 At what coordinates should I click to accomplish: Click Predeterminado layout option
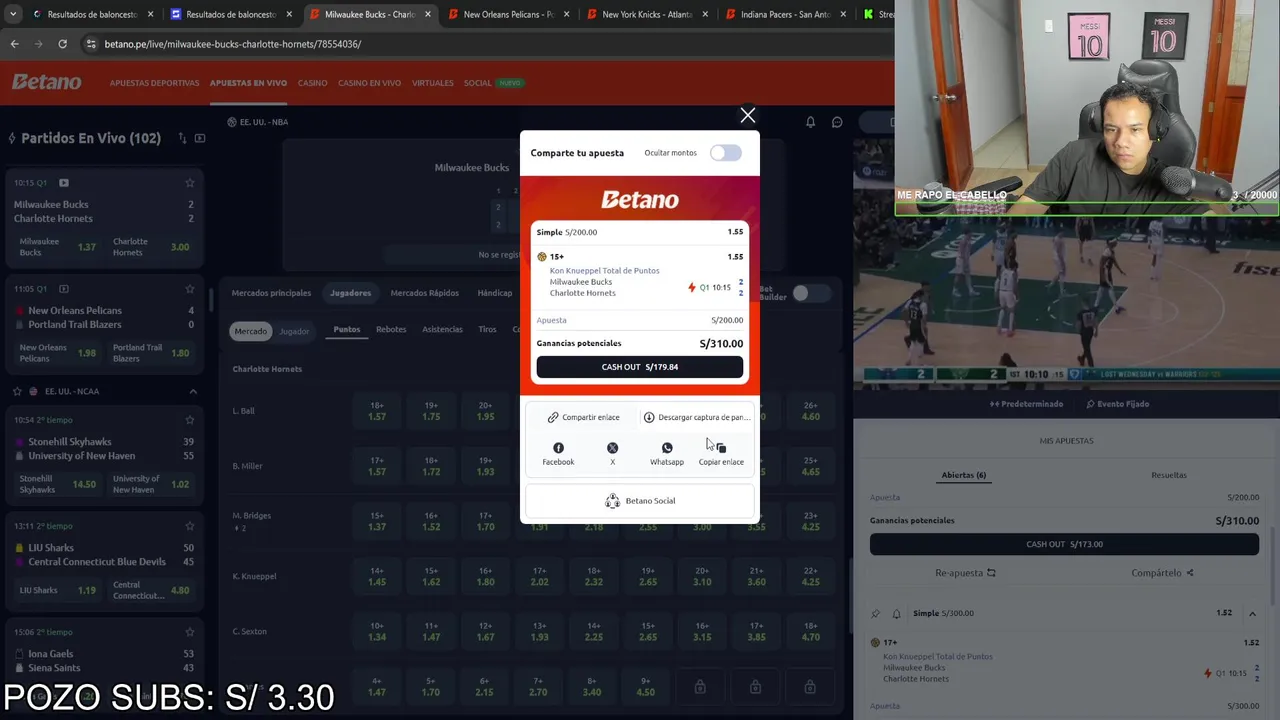[1026, 404]
